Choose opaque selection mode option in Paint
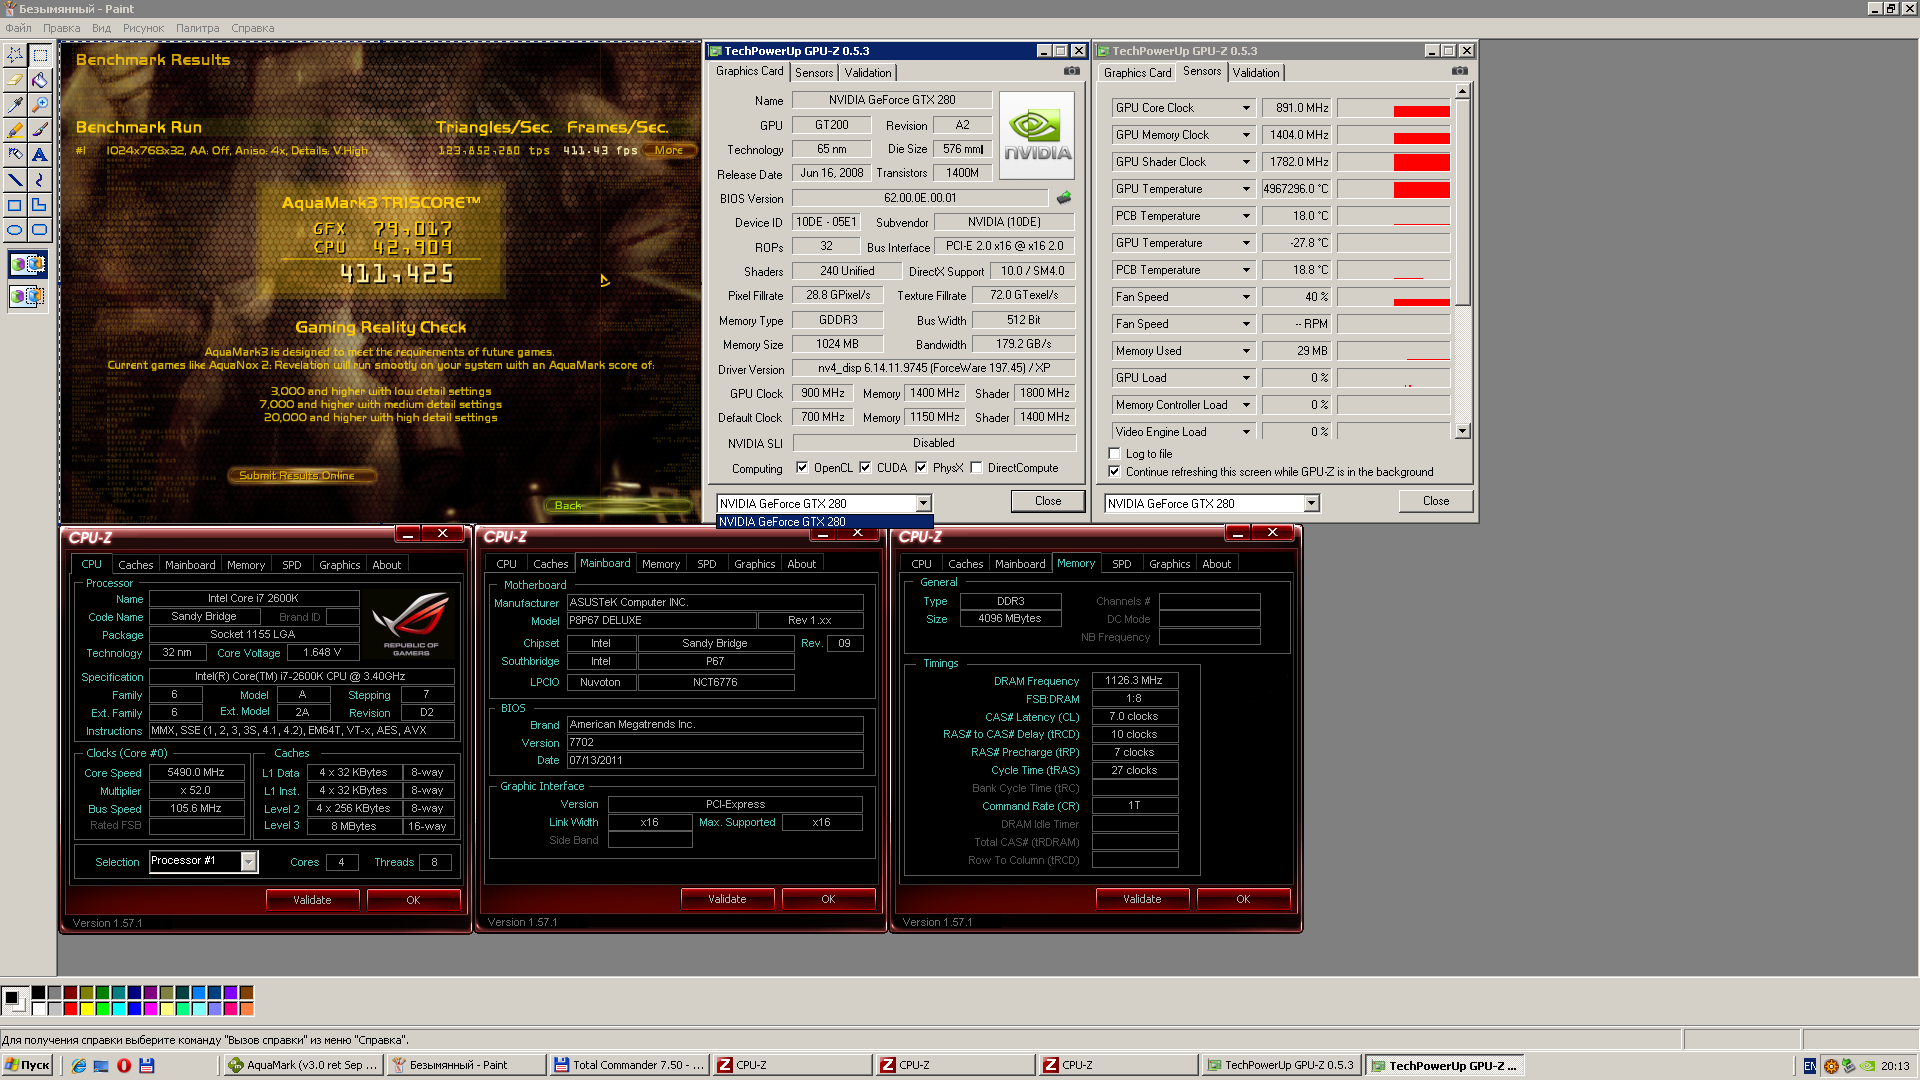Viewport: 1920px width, 1080px height. click(x=28, y=264)
